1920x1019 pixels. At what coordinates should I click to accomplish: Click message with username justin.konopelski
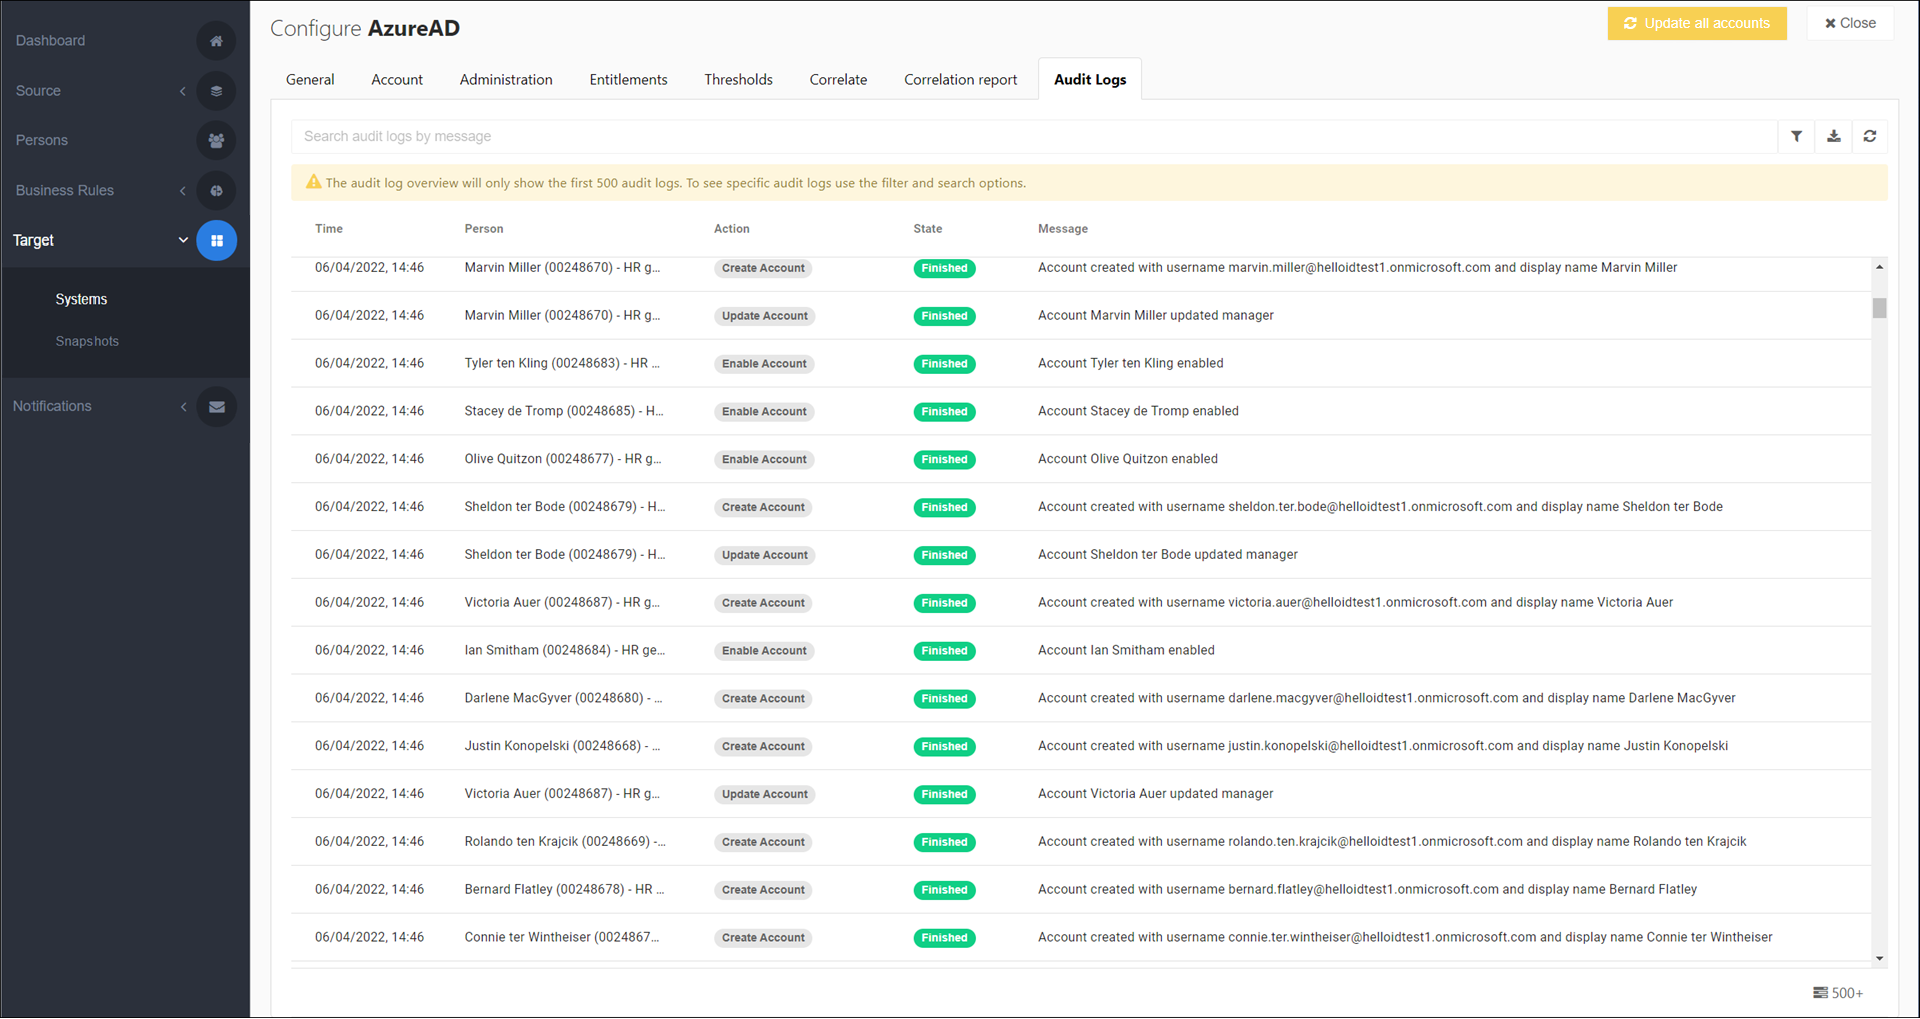pos(1383,746)
